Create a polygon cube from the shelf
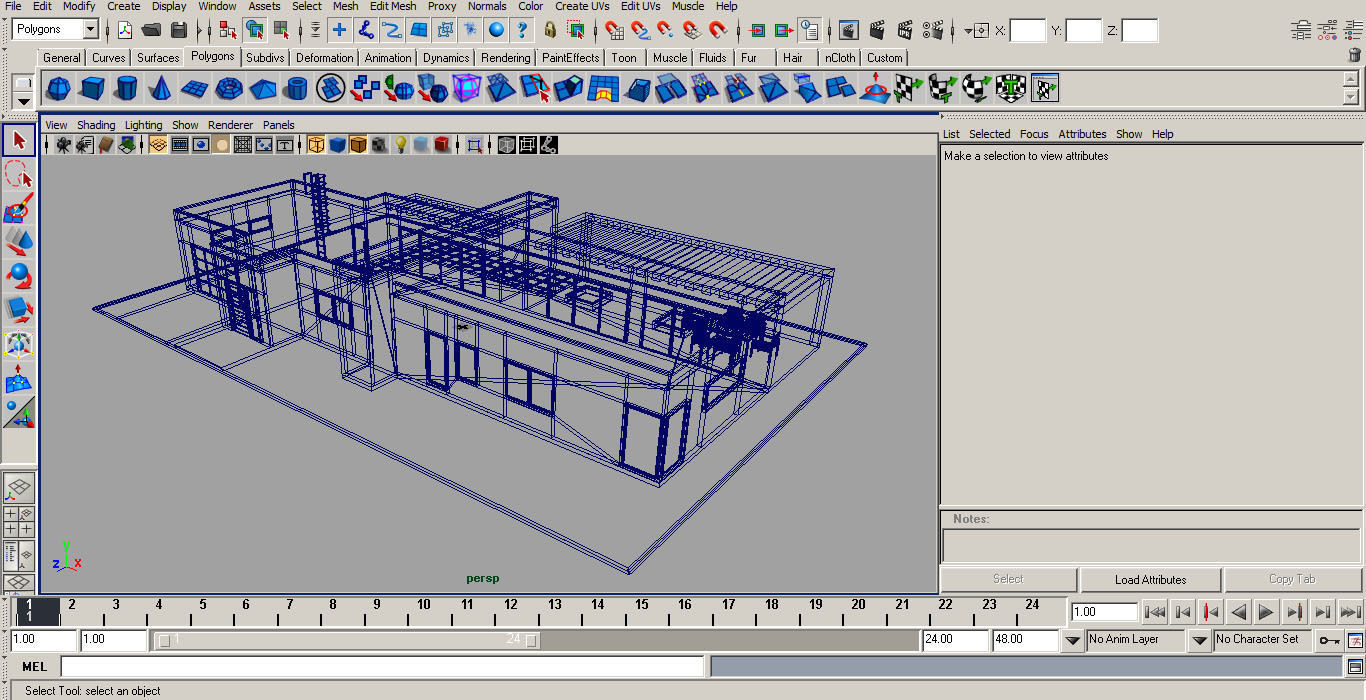 (x=93, y=88)
